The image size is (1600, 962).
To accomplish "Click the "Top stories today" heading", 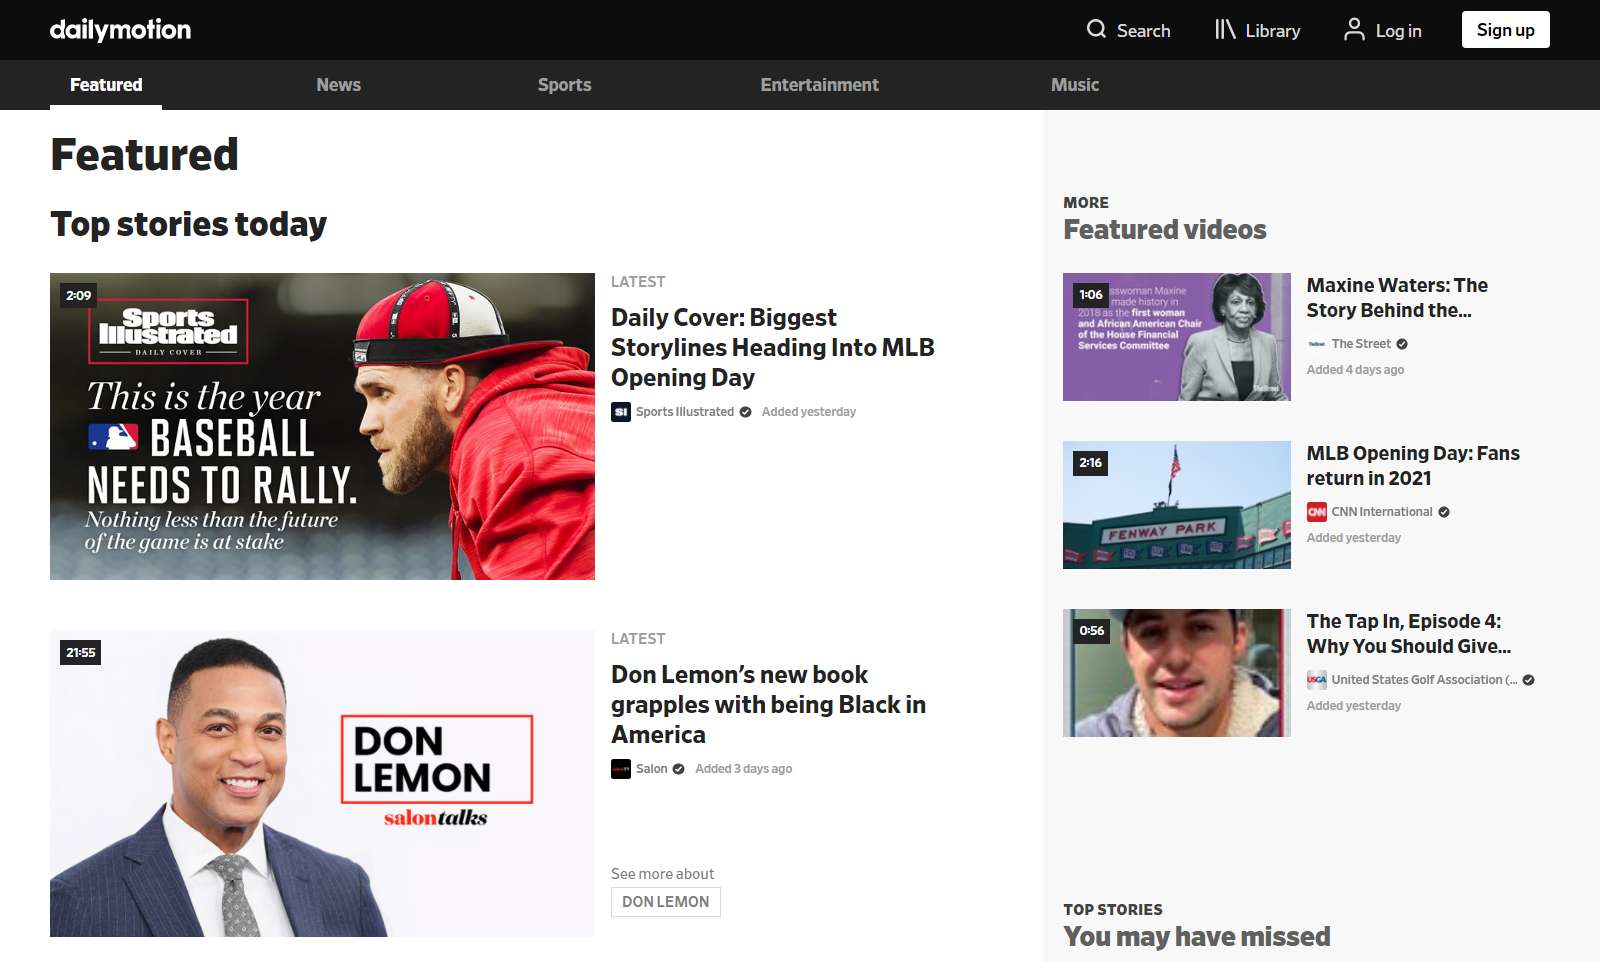I will [x=189, y=224].
